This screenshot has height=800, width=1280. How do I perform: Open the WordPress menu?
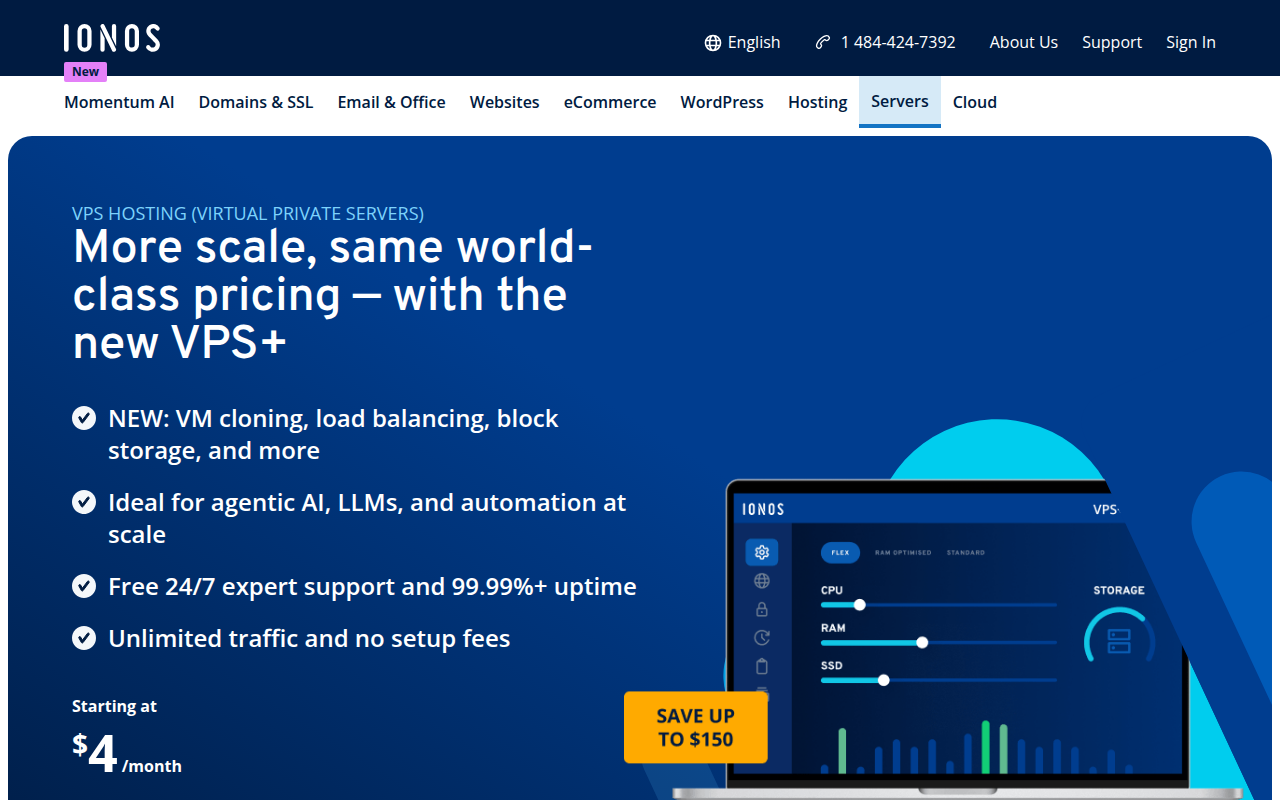(722, 102)
